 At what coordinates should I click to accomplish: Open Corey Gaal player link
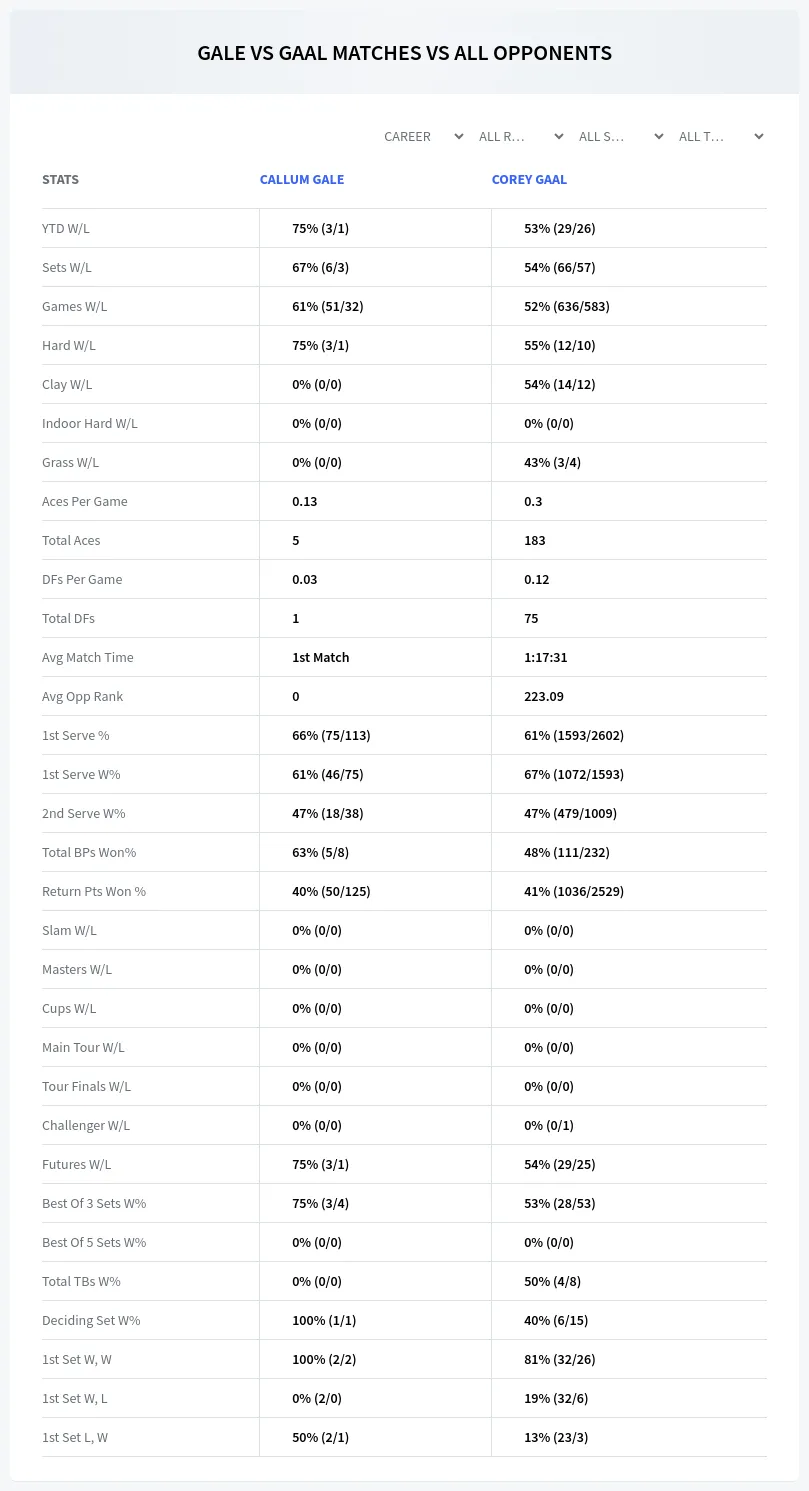tap(529, 180)
